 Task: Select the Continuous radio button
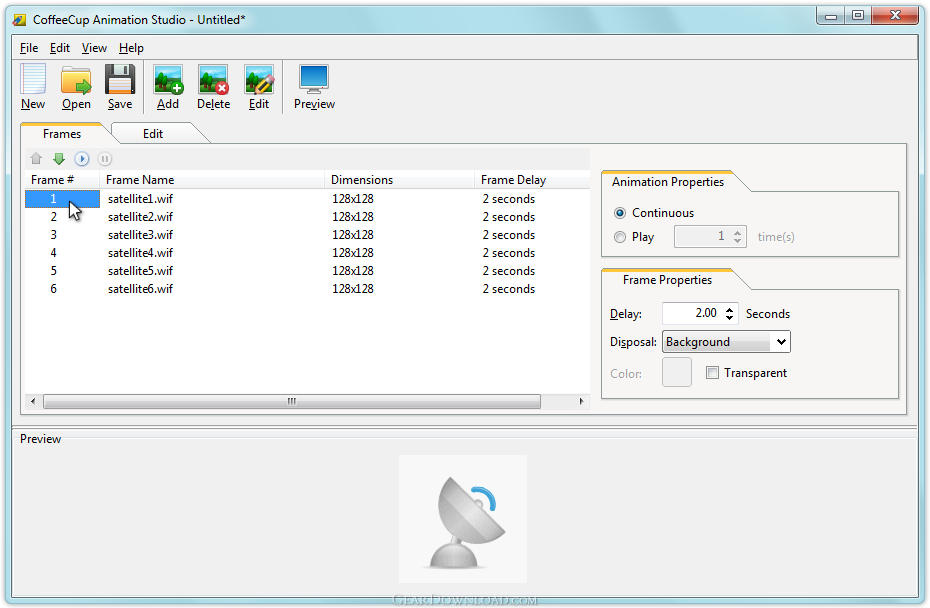click(620, 213)
